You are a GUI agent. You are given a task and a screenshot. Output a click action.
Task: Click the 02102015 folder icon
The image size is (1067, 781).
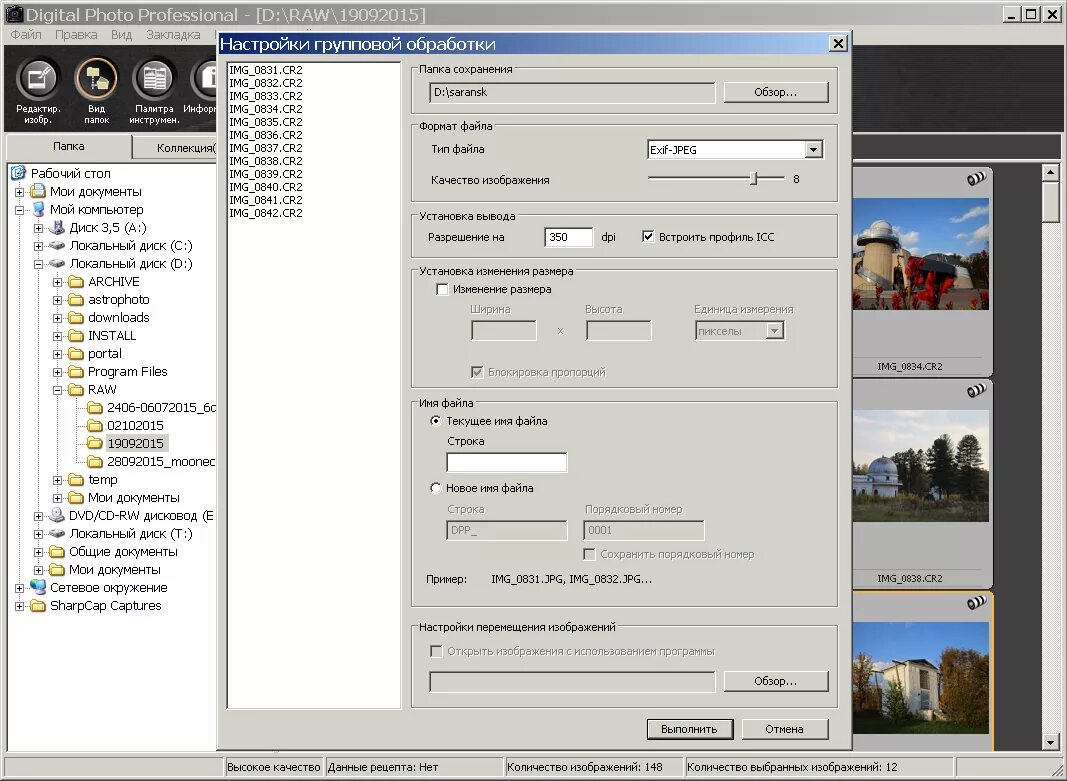point(95,425)
